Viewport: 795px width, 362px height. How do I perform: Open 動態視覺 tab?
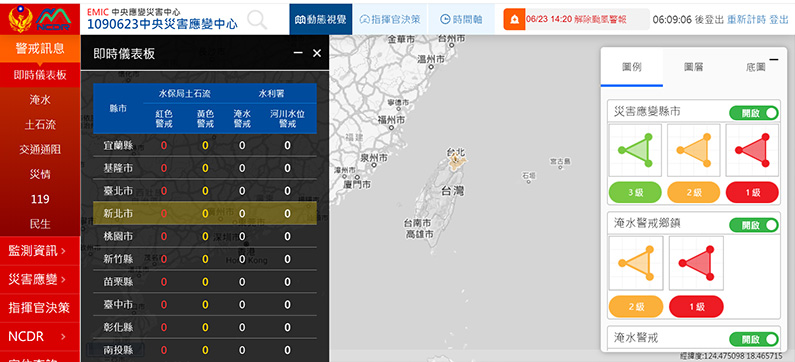click(320, 19)
